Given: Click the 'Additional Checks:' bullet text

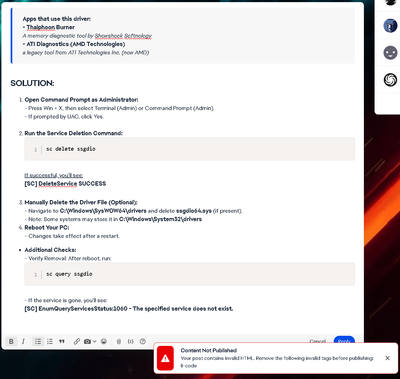Looking at the screenshot, I should coord(50,250).
